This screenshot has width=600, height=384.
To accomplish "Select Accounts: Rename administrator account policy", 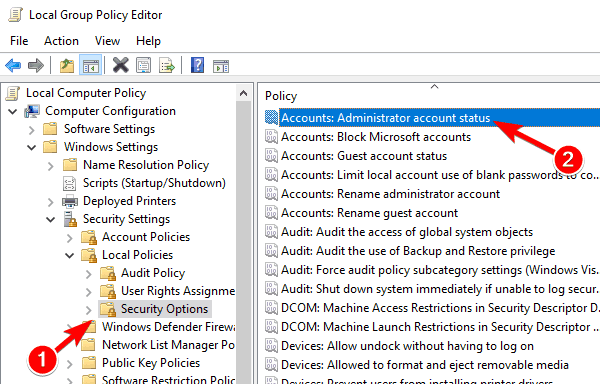I will coord(390,194).
